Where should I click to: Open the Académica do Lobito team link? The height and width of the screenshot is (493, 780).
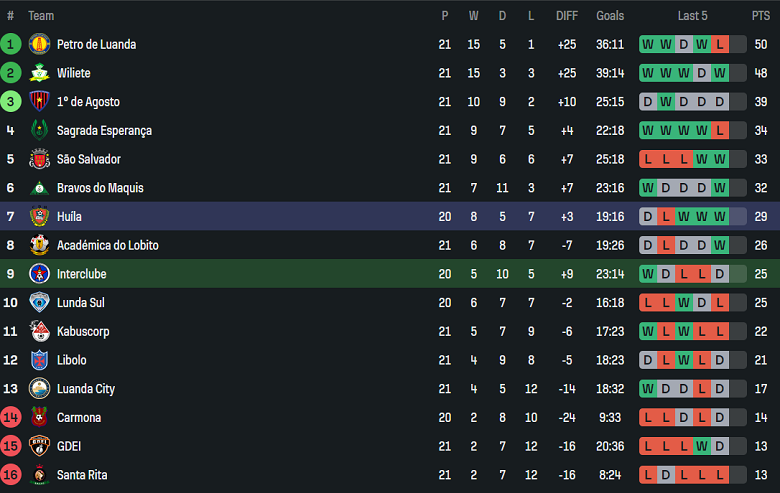point(107,245)
